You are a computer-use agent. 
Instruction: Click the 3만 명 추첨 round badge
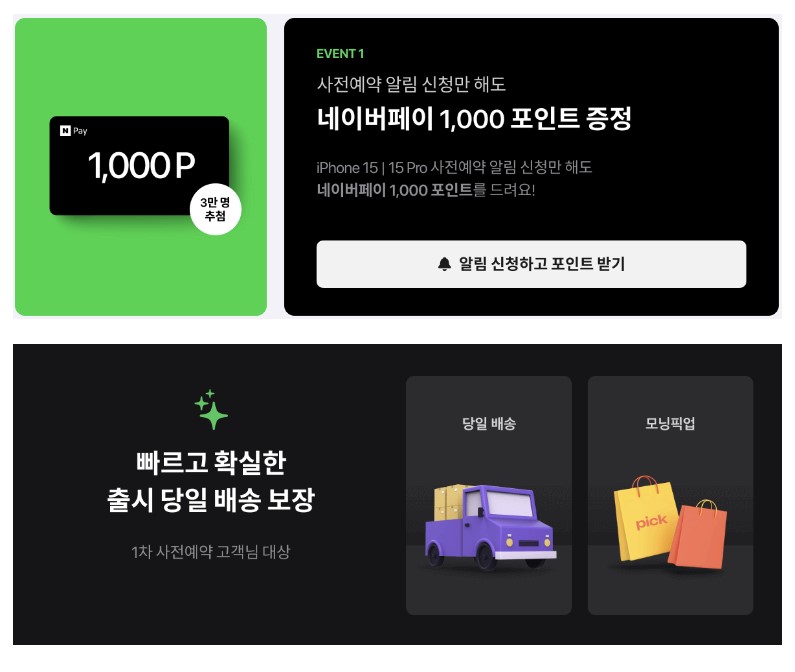click(215, 209)
